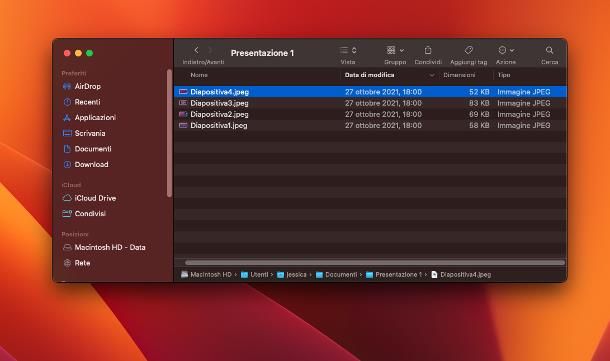Click the horizontal scrollbar above path bar

point(375,263)
